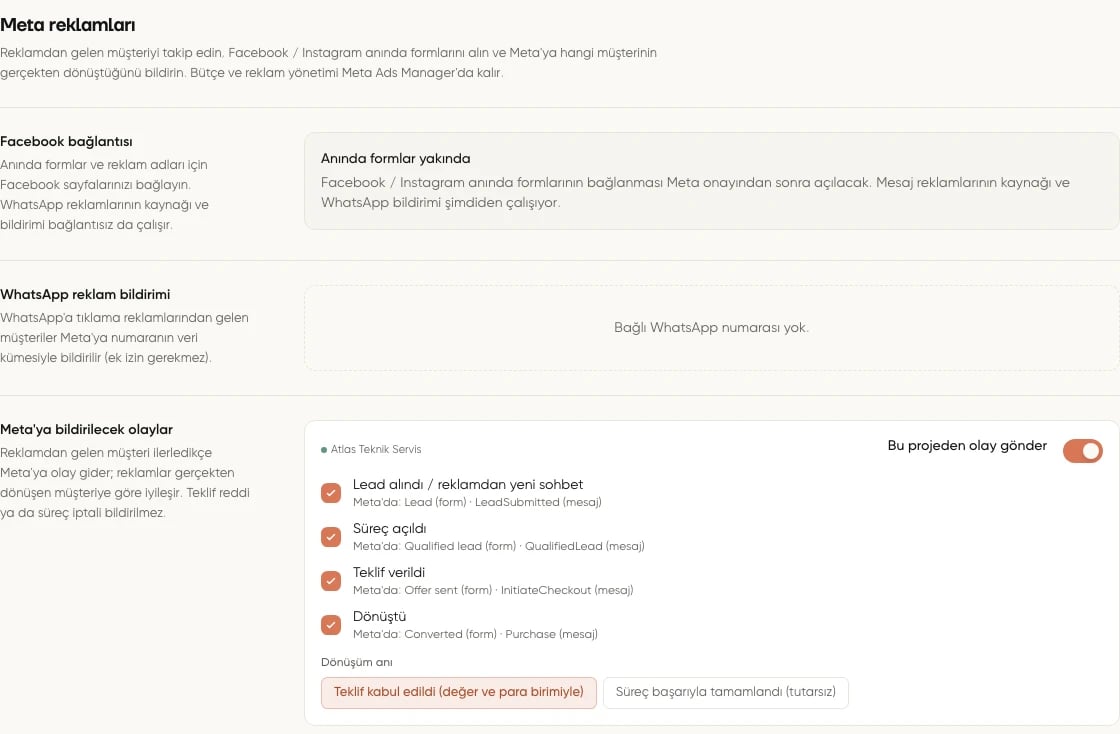The height and width of the screenshot is (734, 1120).
Task: Click the "Meta'da: Offer sent (form)" description line
Action: click(493, 590)
